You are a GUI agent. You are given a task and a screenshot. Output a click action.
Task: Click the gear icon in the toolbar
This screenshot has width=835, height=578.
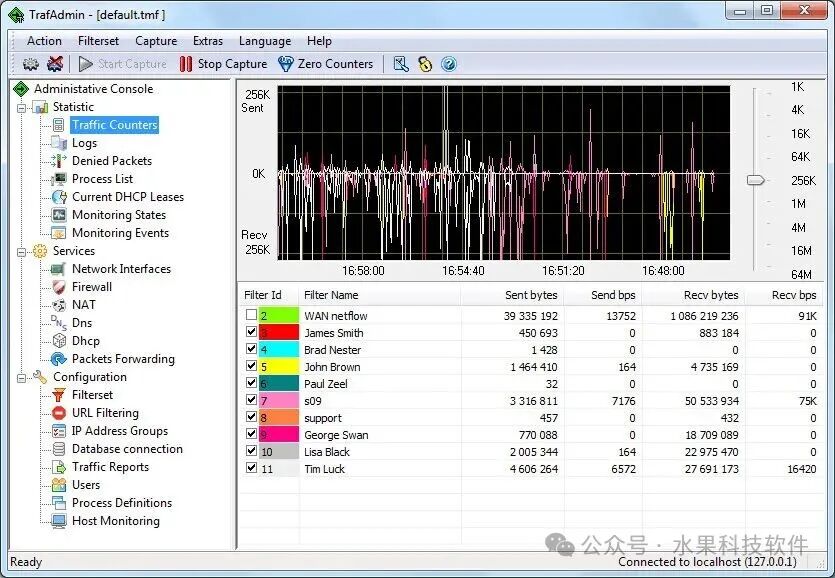[x=31, y=64]
